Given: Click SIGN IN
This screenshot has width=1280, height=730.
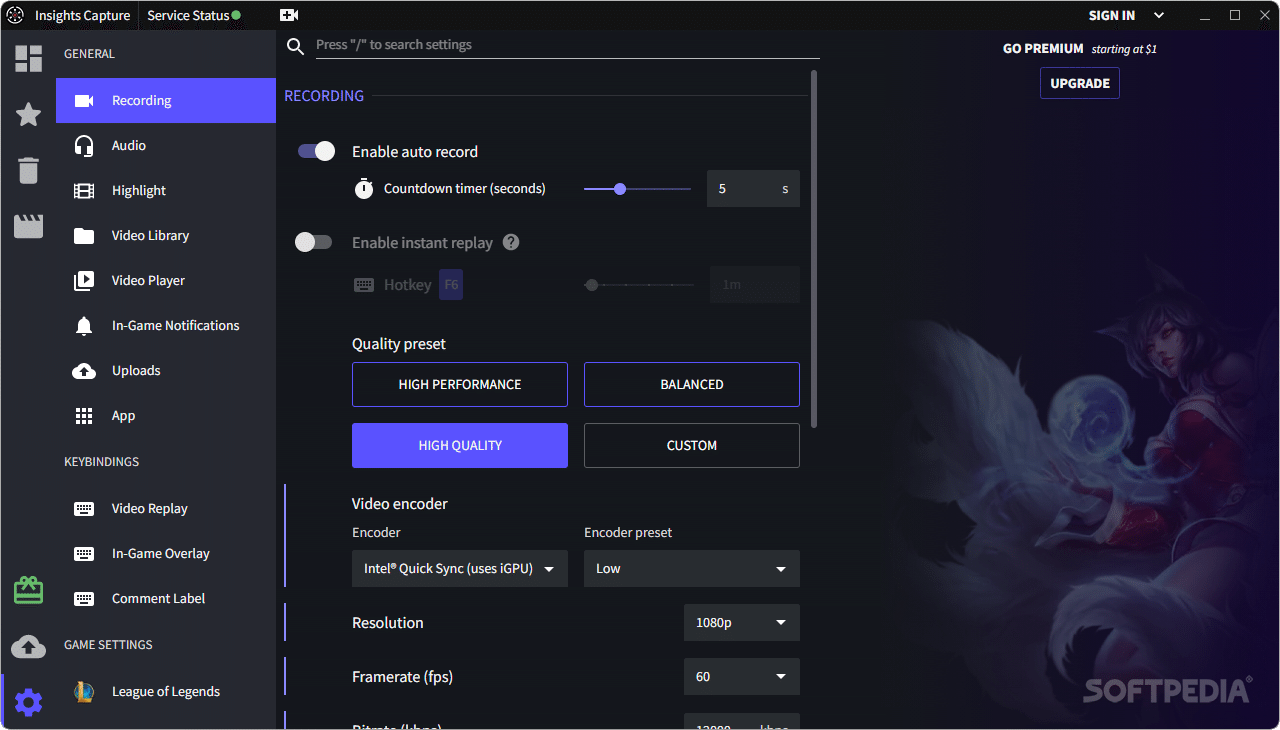Looking at the screenshot, I should click(x=1112, y=15).
